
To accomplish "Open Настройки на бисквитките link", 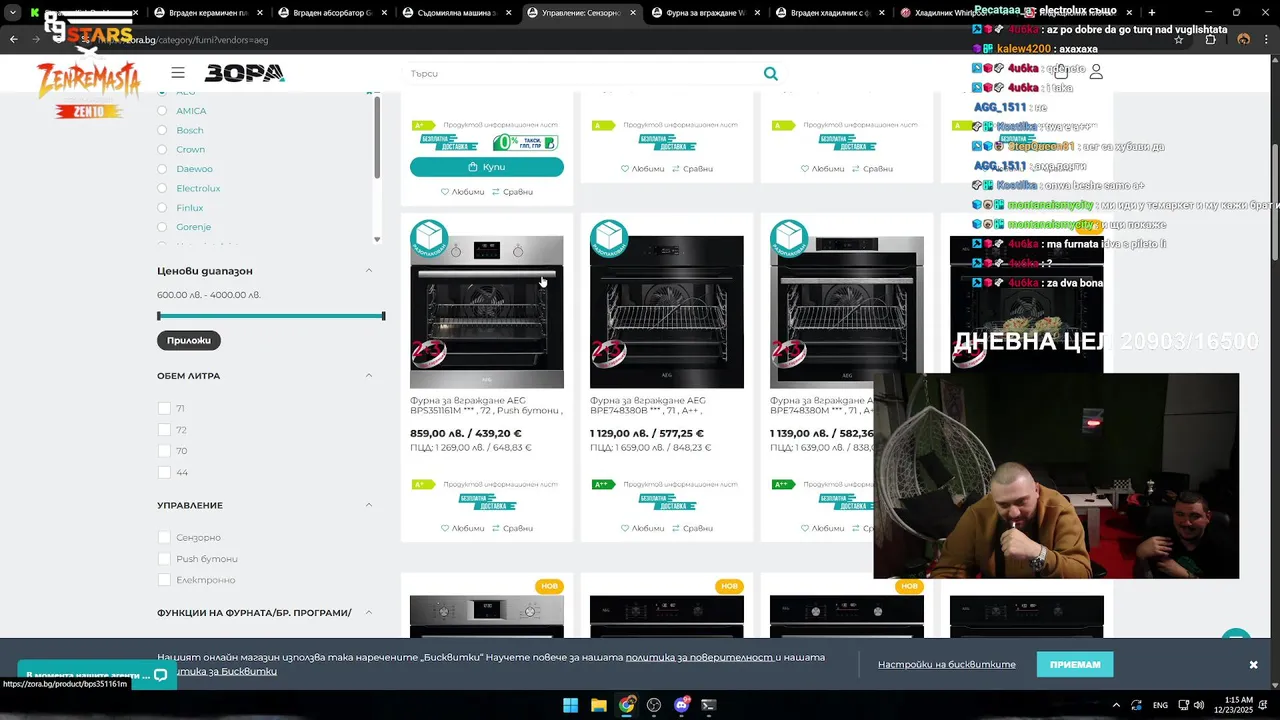I will [947, 665].
